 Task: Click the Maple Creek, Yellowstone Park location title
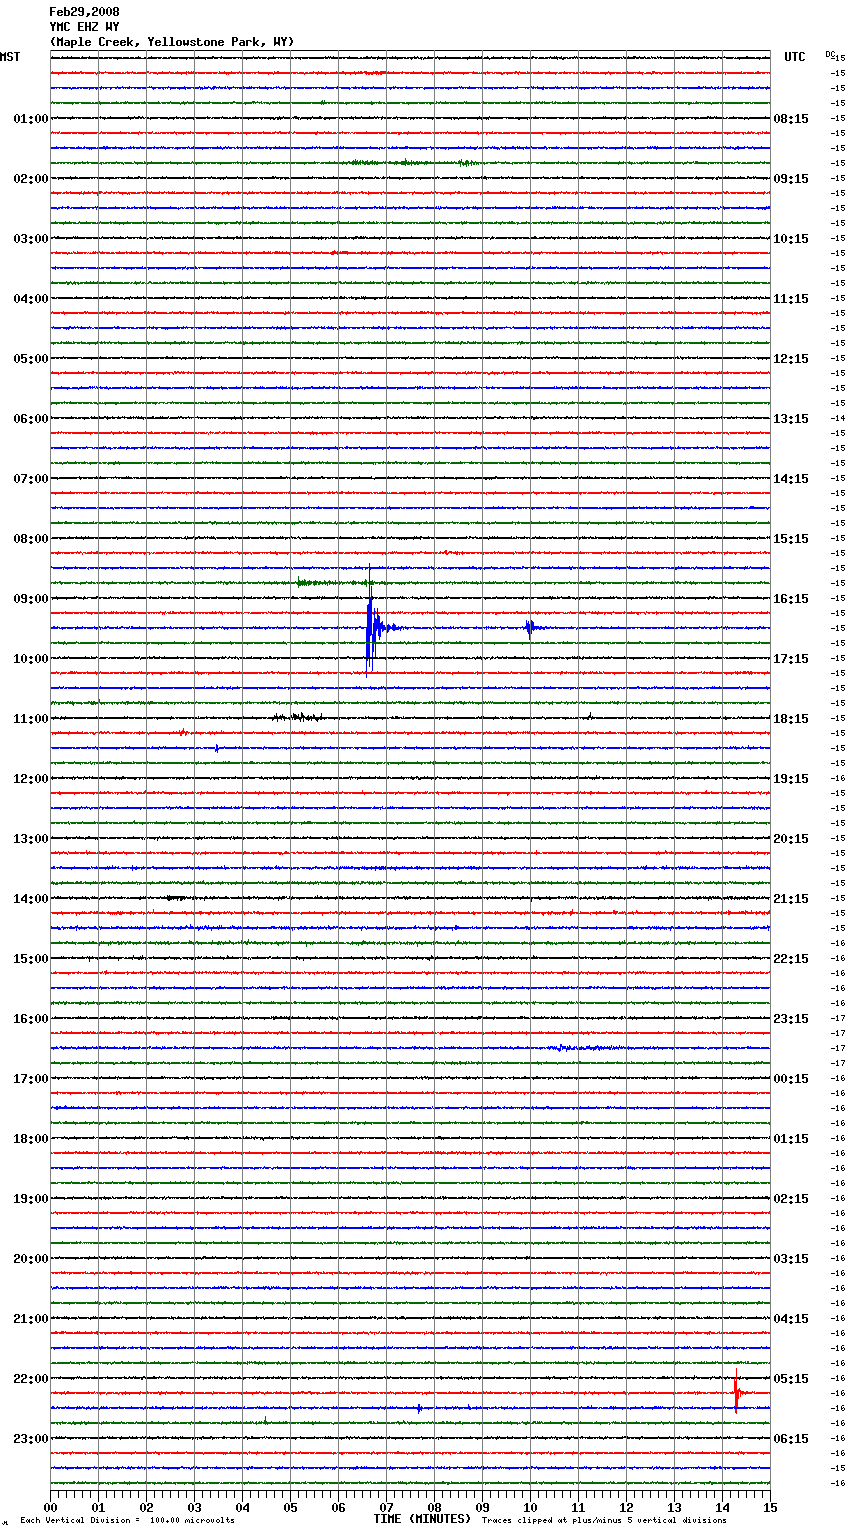click(172, 42)
